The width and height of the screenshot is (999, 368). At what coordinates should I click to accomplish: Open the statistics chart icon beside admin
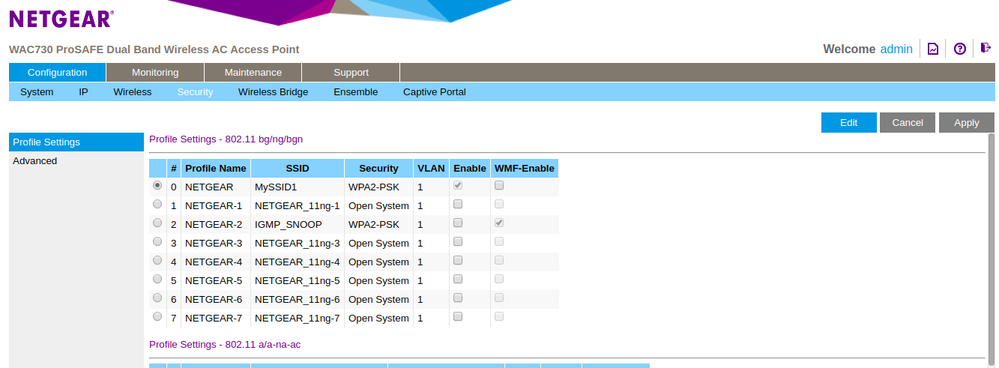coord(933,49)
